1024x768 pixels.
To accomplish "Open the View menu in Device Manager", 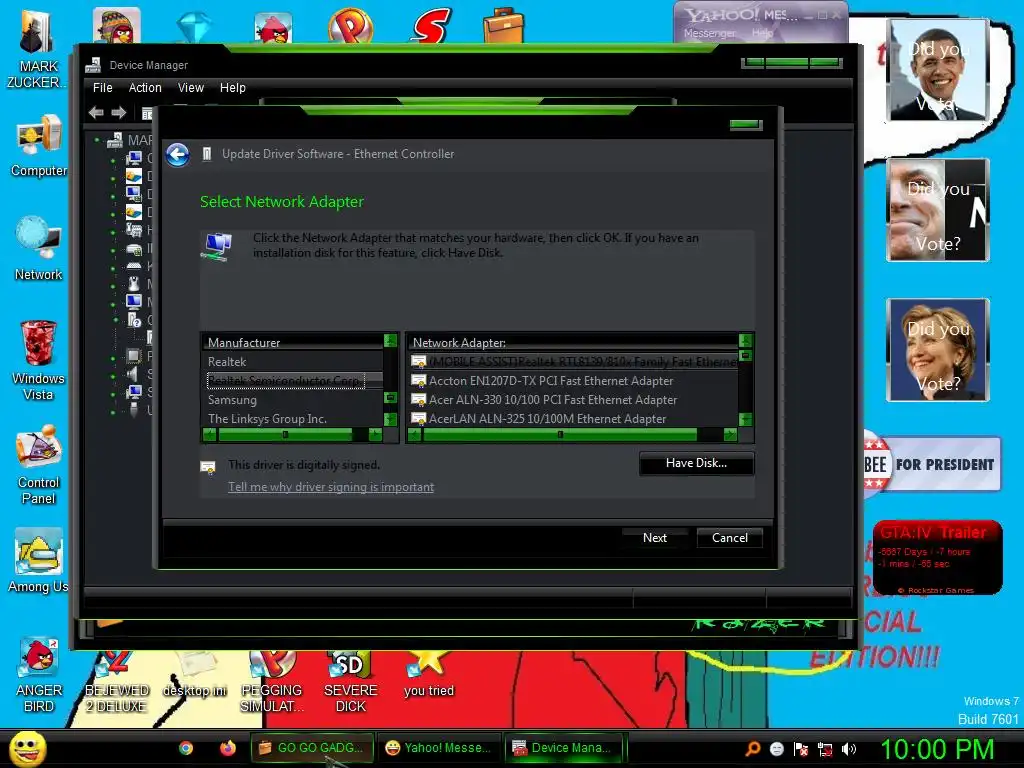I will point(191,88).
